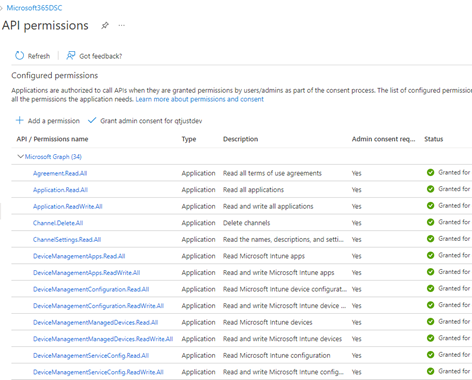Click granted status icon for DeviceManagementManagedDevices.ReadWrite.All
Image resolution: width=472 pixels, height=380 pixels.
430,338
